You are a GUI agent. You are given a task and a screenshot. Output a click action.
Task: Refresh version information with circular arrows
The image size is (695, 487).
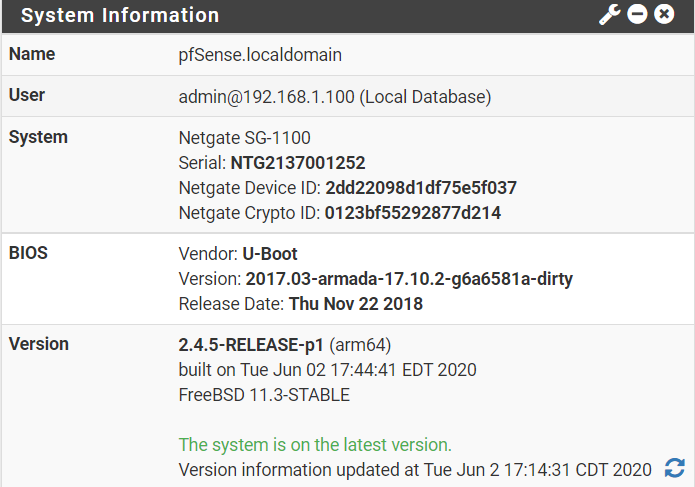click(675, 468)
